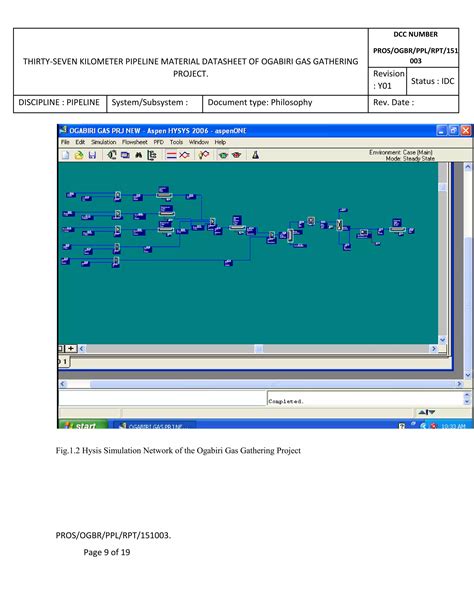Click the red shield system tray icon
The height and width of the screenshot is (613, 474).
click(x=433, y=426)
